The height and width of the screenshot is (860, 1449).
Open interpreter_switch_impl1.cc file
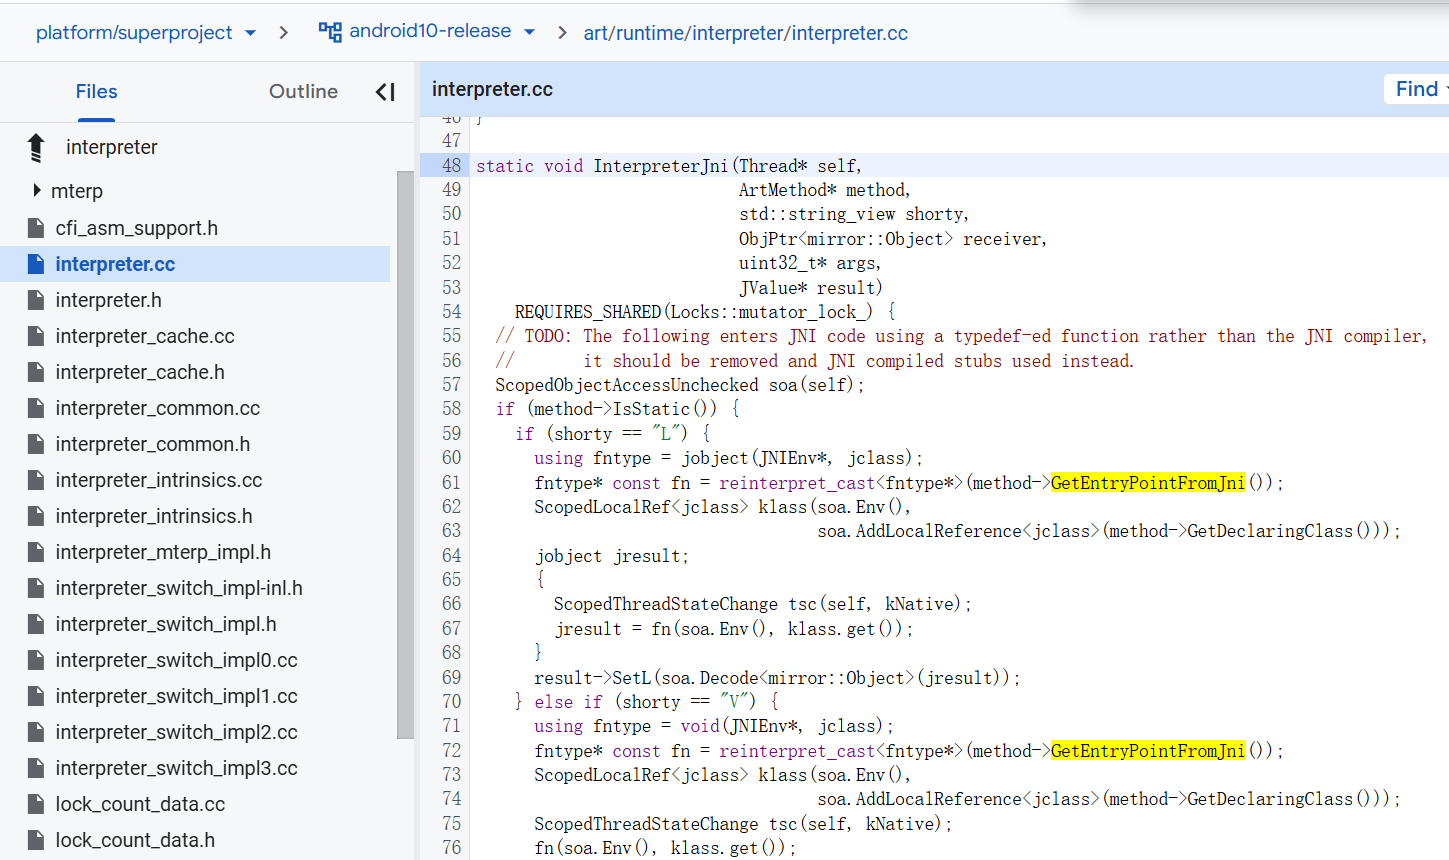176,696
